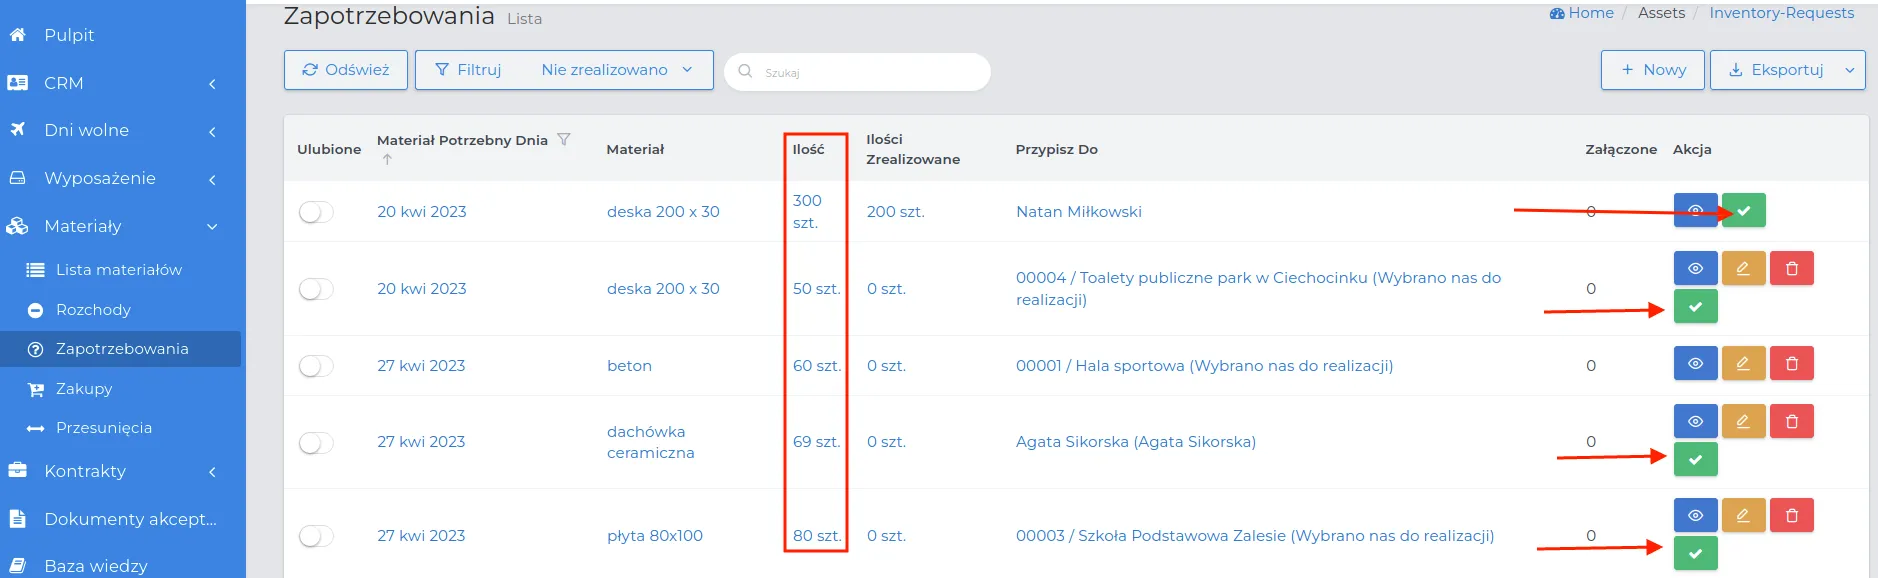This screenshot has width=1878, height=578.
Task: Click edit icon for Toalety publiczne row
Action: coord(1743,269)
